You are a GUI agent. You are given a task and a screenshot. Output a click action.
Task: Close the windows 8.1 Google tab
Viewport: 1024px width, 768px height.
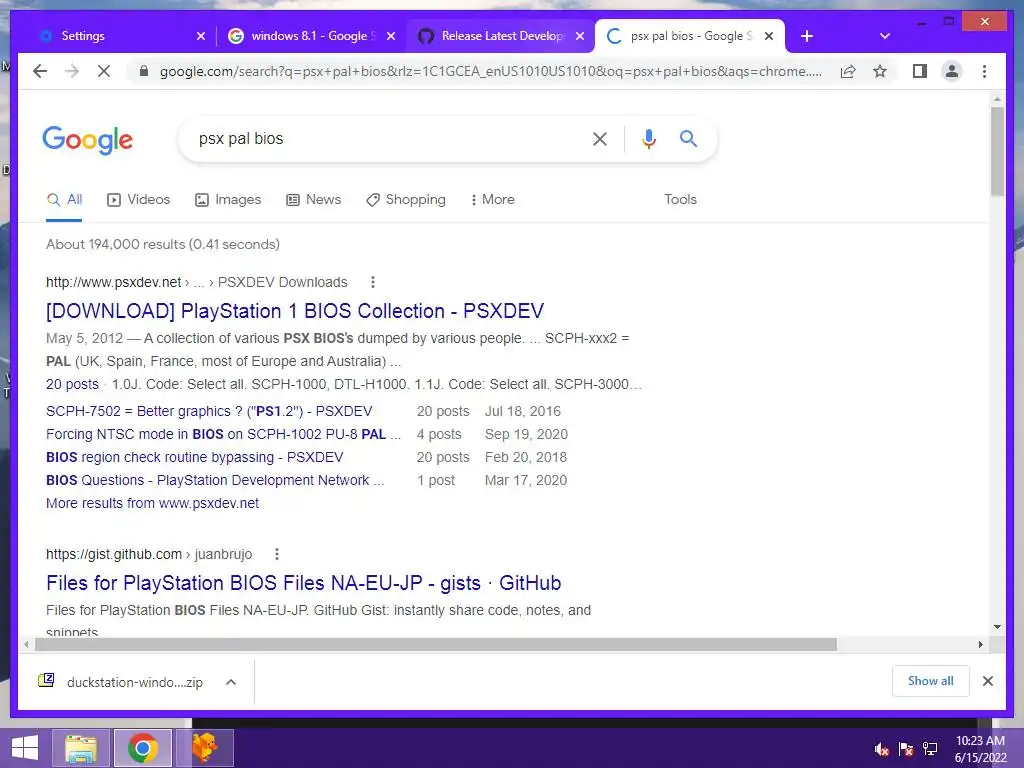click(x=391, y=36)
